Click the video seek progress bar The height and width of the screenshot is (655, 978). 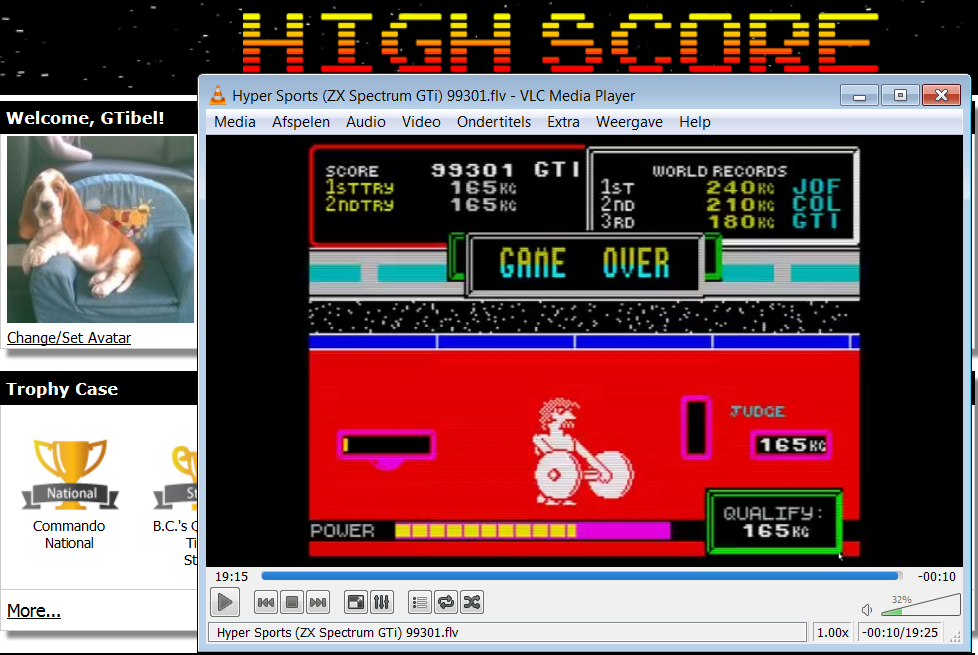pos(580,576)
